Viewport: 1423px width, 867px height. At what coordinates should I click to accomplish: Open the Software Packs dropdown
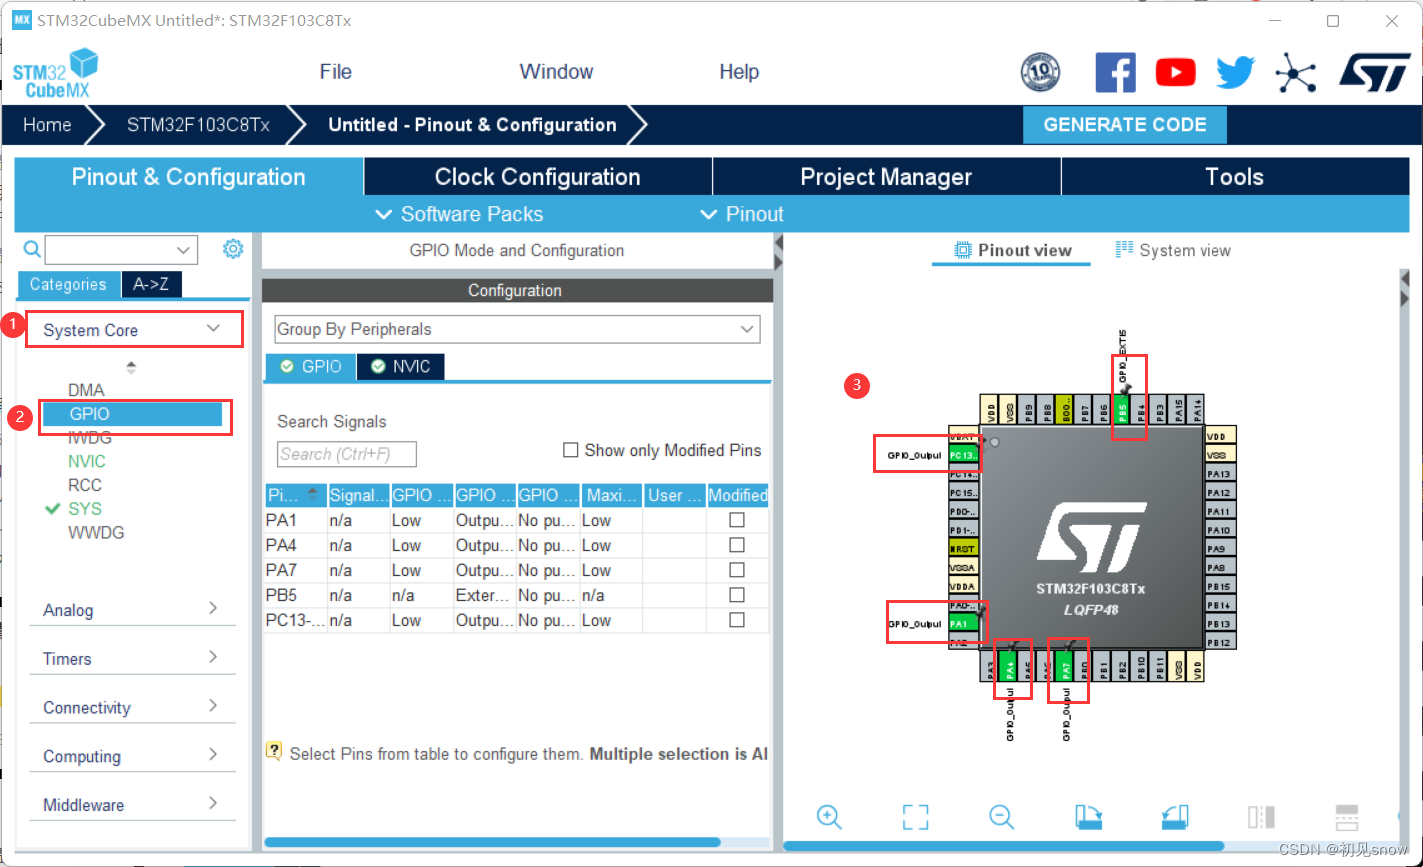(459, 214)
